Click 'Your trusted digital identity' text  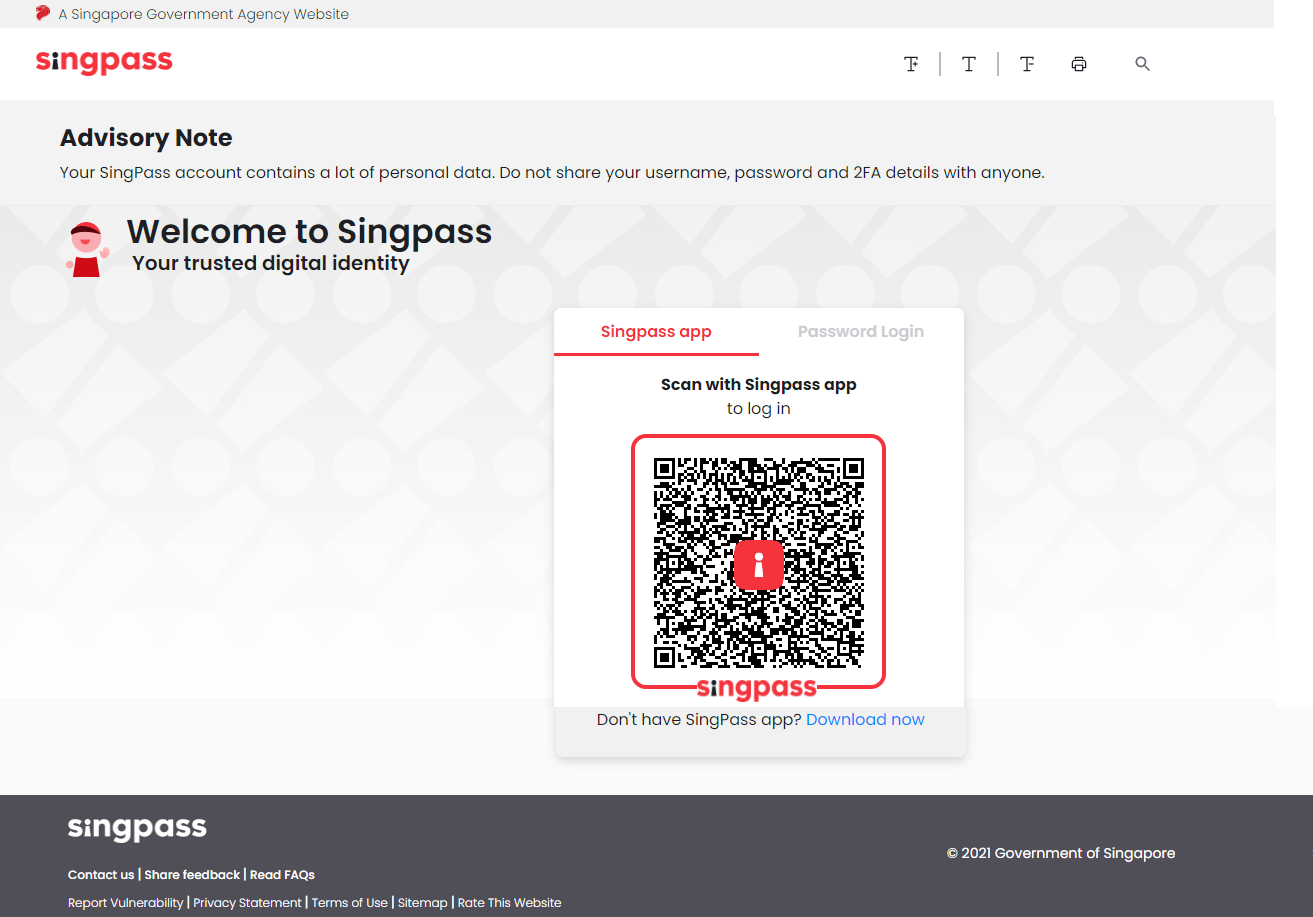(271, 264)
